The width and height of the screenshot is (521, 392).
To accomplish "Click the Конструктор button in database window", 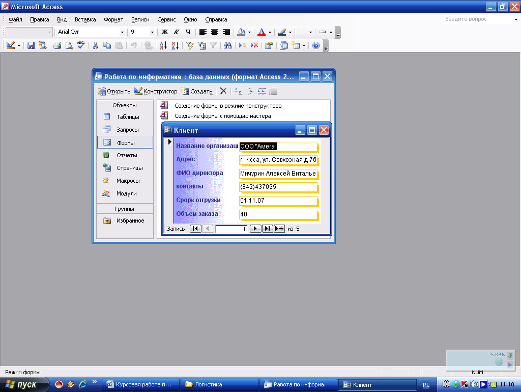I will [156, 91].
